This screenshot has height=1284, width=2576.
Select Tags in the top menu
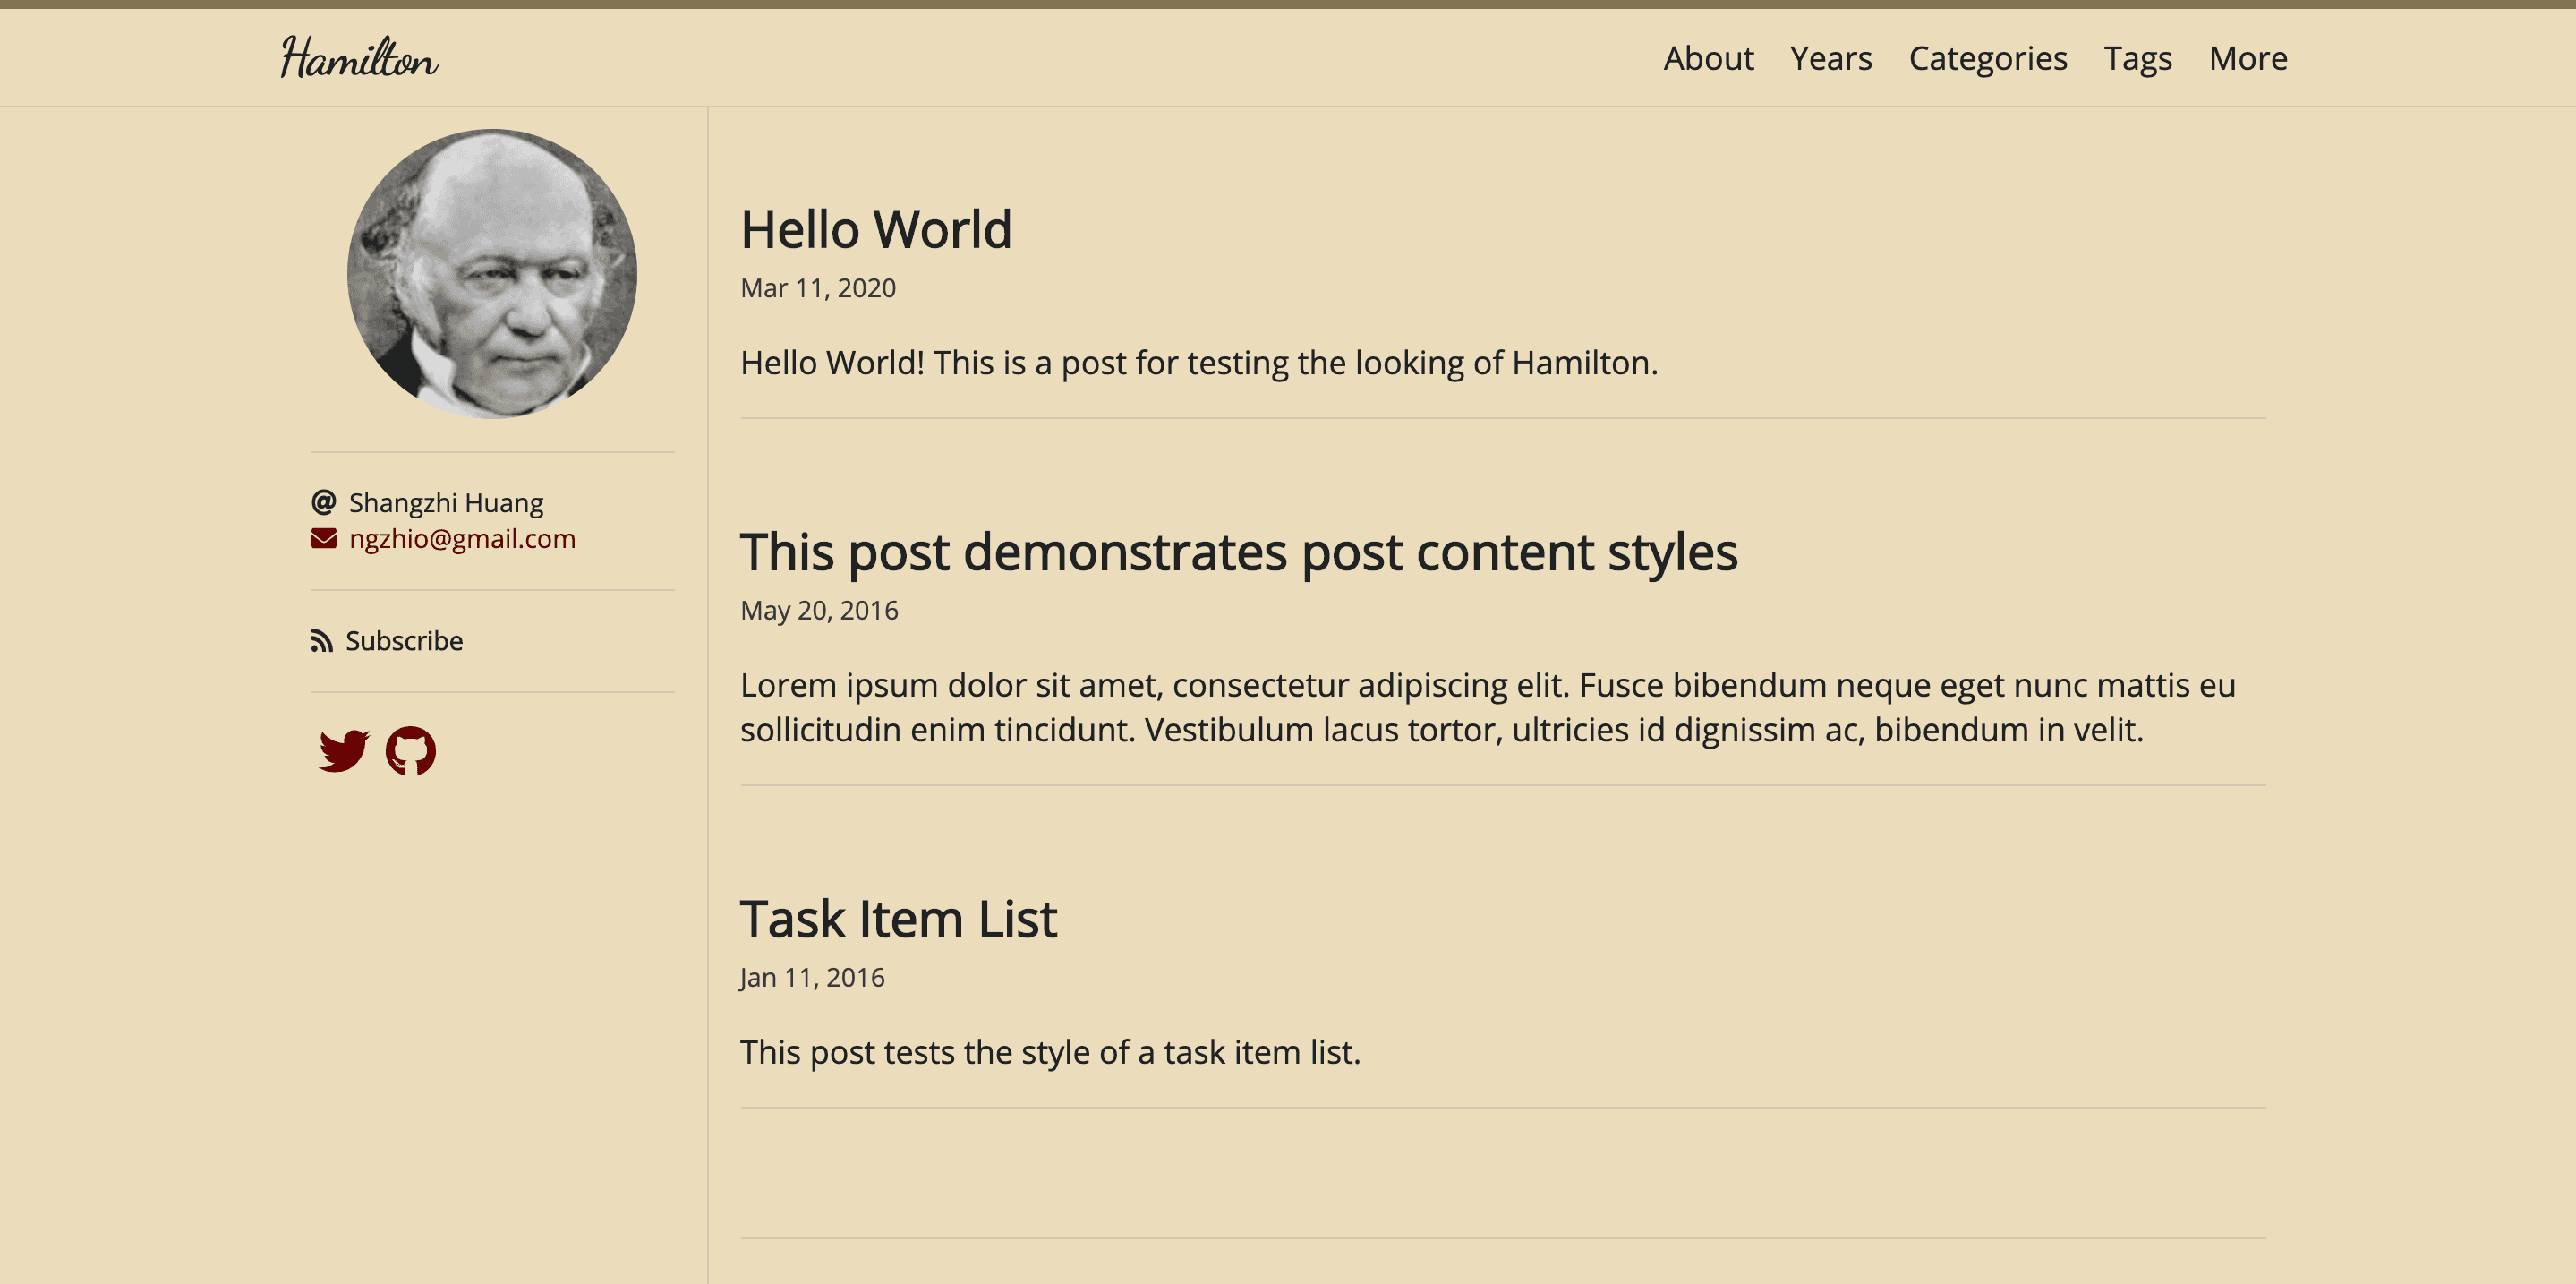pyautogui.click(x=2137, y=58)
